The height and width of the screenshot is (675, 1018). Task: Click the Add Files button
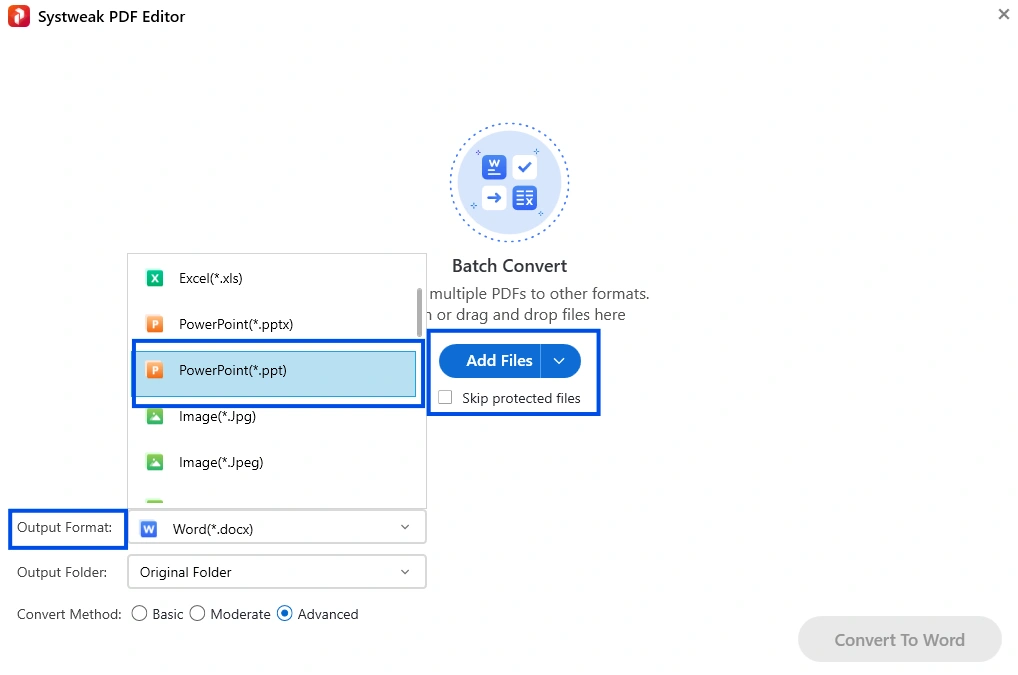[x=490, y=361]
